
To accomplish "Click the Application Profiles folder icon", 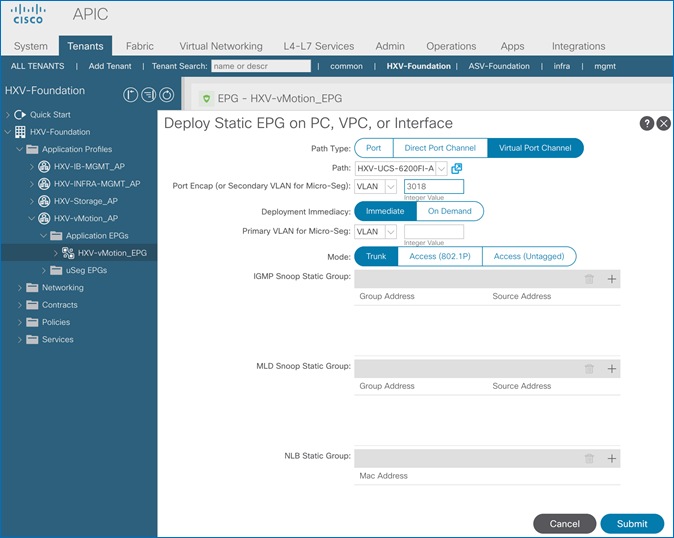I will pos(32,149).
